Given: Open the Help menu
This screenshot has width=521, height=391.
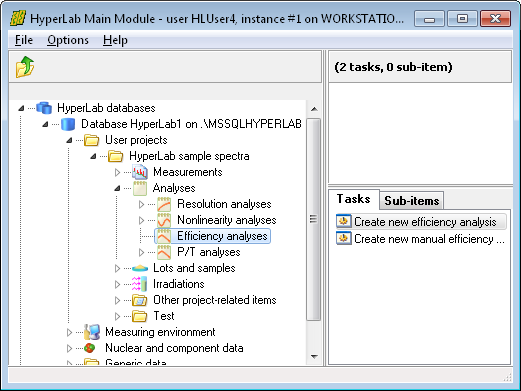Looking at the screenshot, I should coord(115,40).
